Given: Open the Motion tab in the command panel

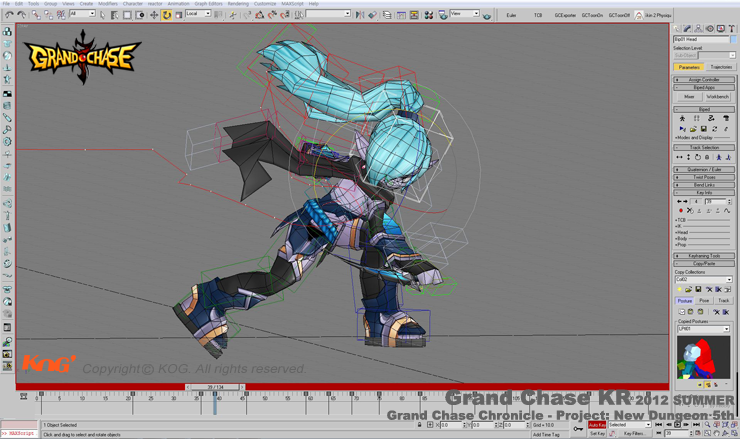Looking at the screenshot, I should click(x=709, y=29).
